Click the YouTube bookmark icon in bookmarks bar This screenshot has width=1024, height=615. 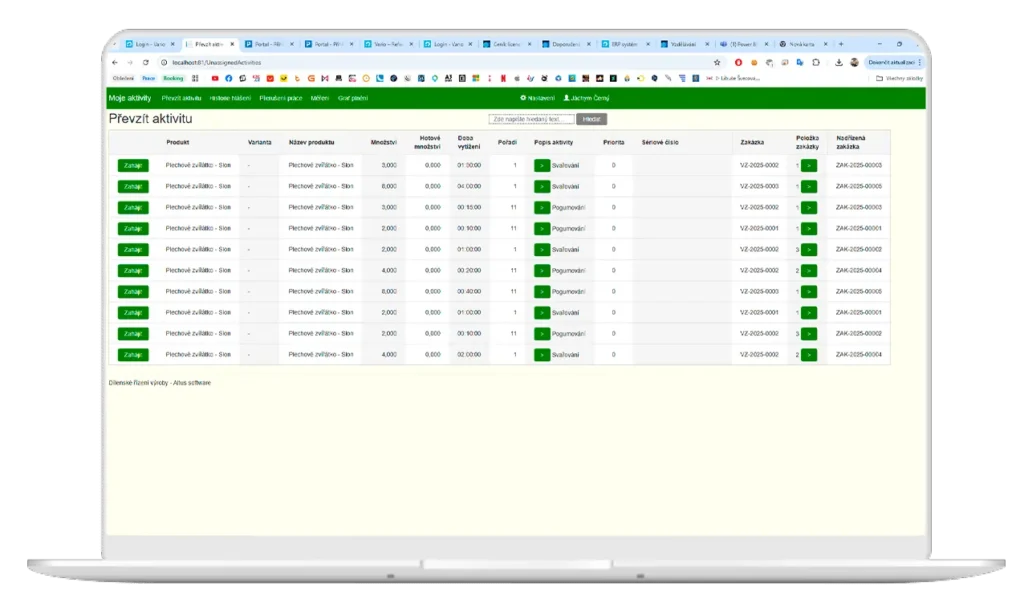[x=214, y=78]
